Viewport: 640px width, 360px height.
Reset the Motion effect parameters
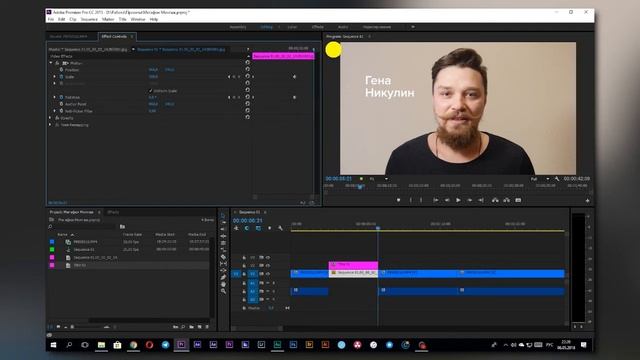click(x=247, y=63)
